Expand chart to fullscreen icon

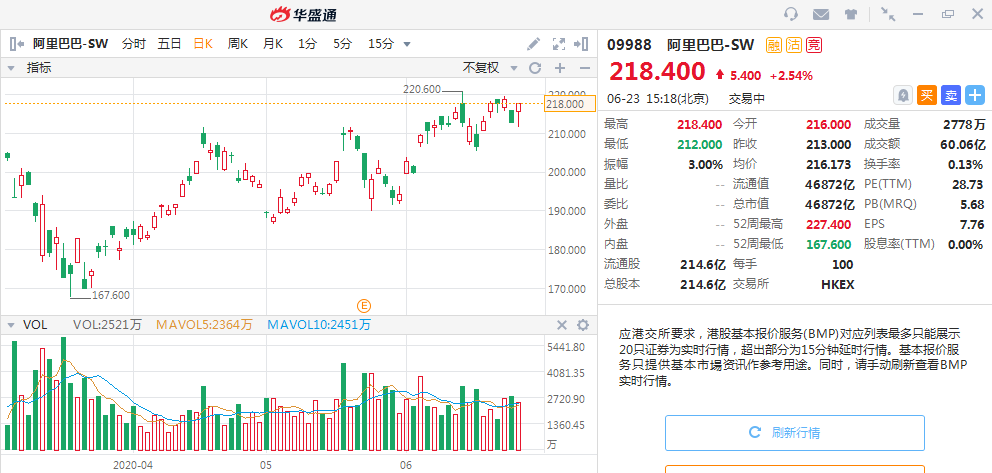click(x=559, y=44)
